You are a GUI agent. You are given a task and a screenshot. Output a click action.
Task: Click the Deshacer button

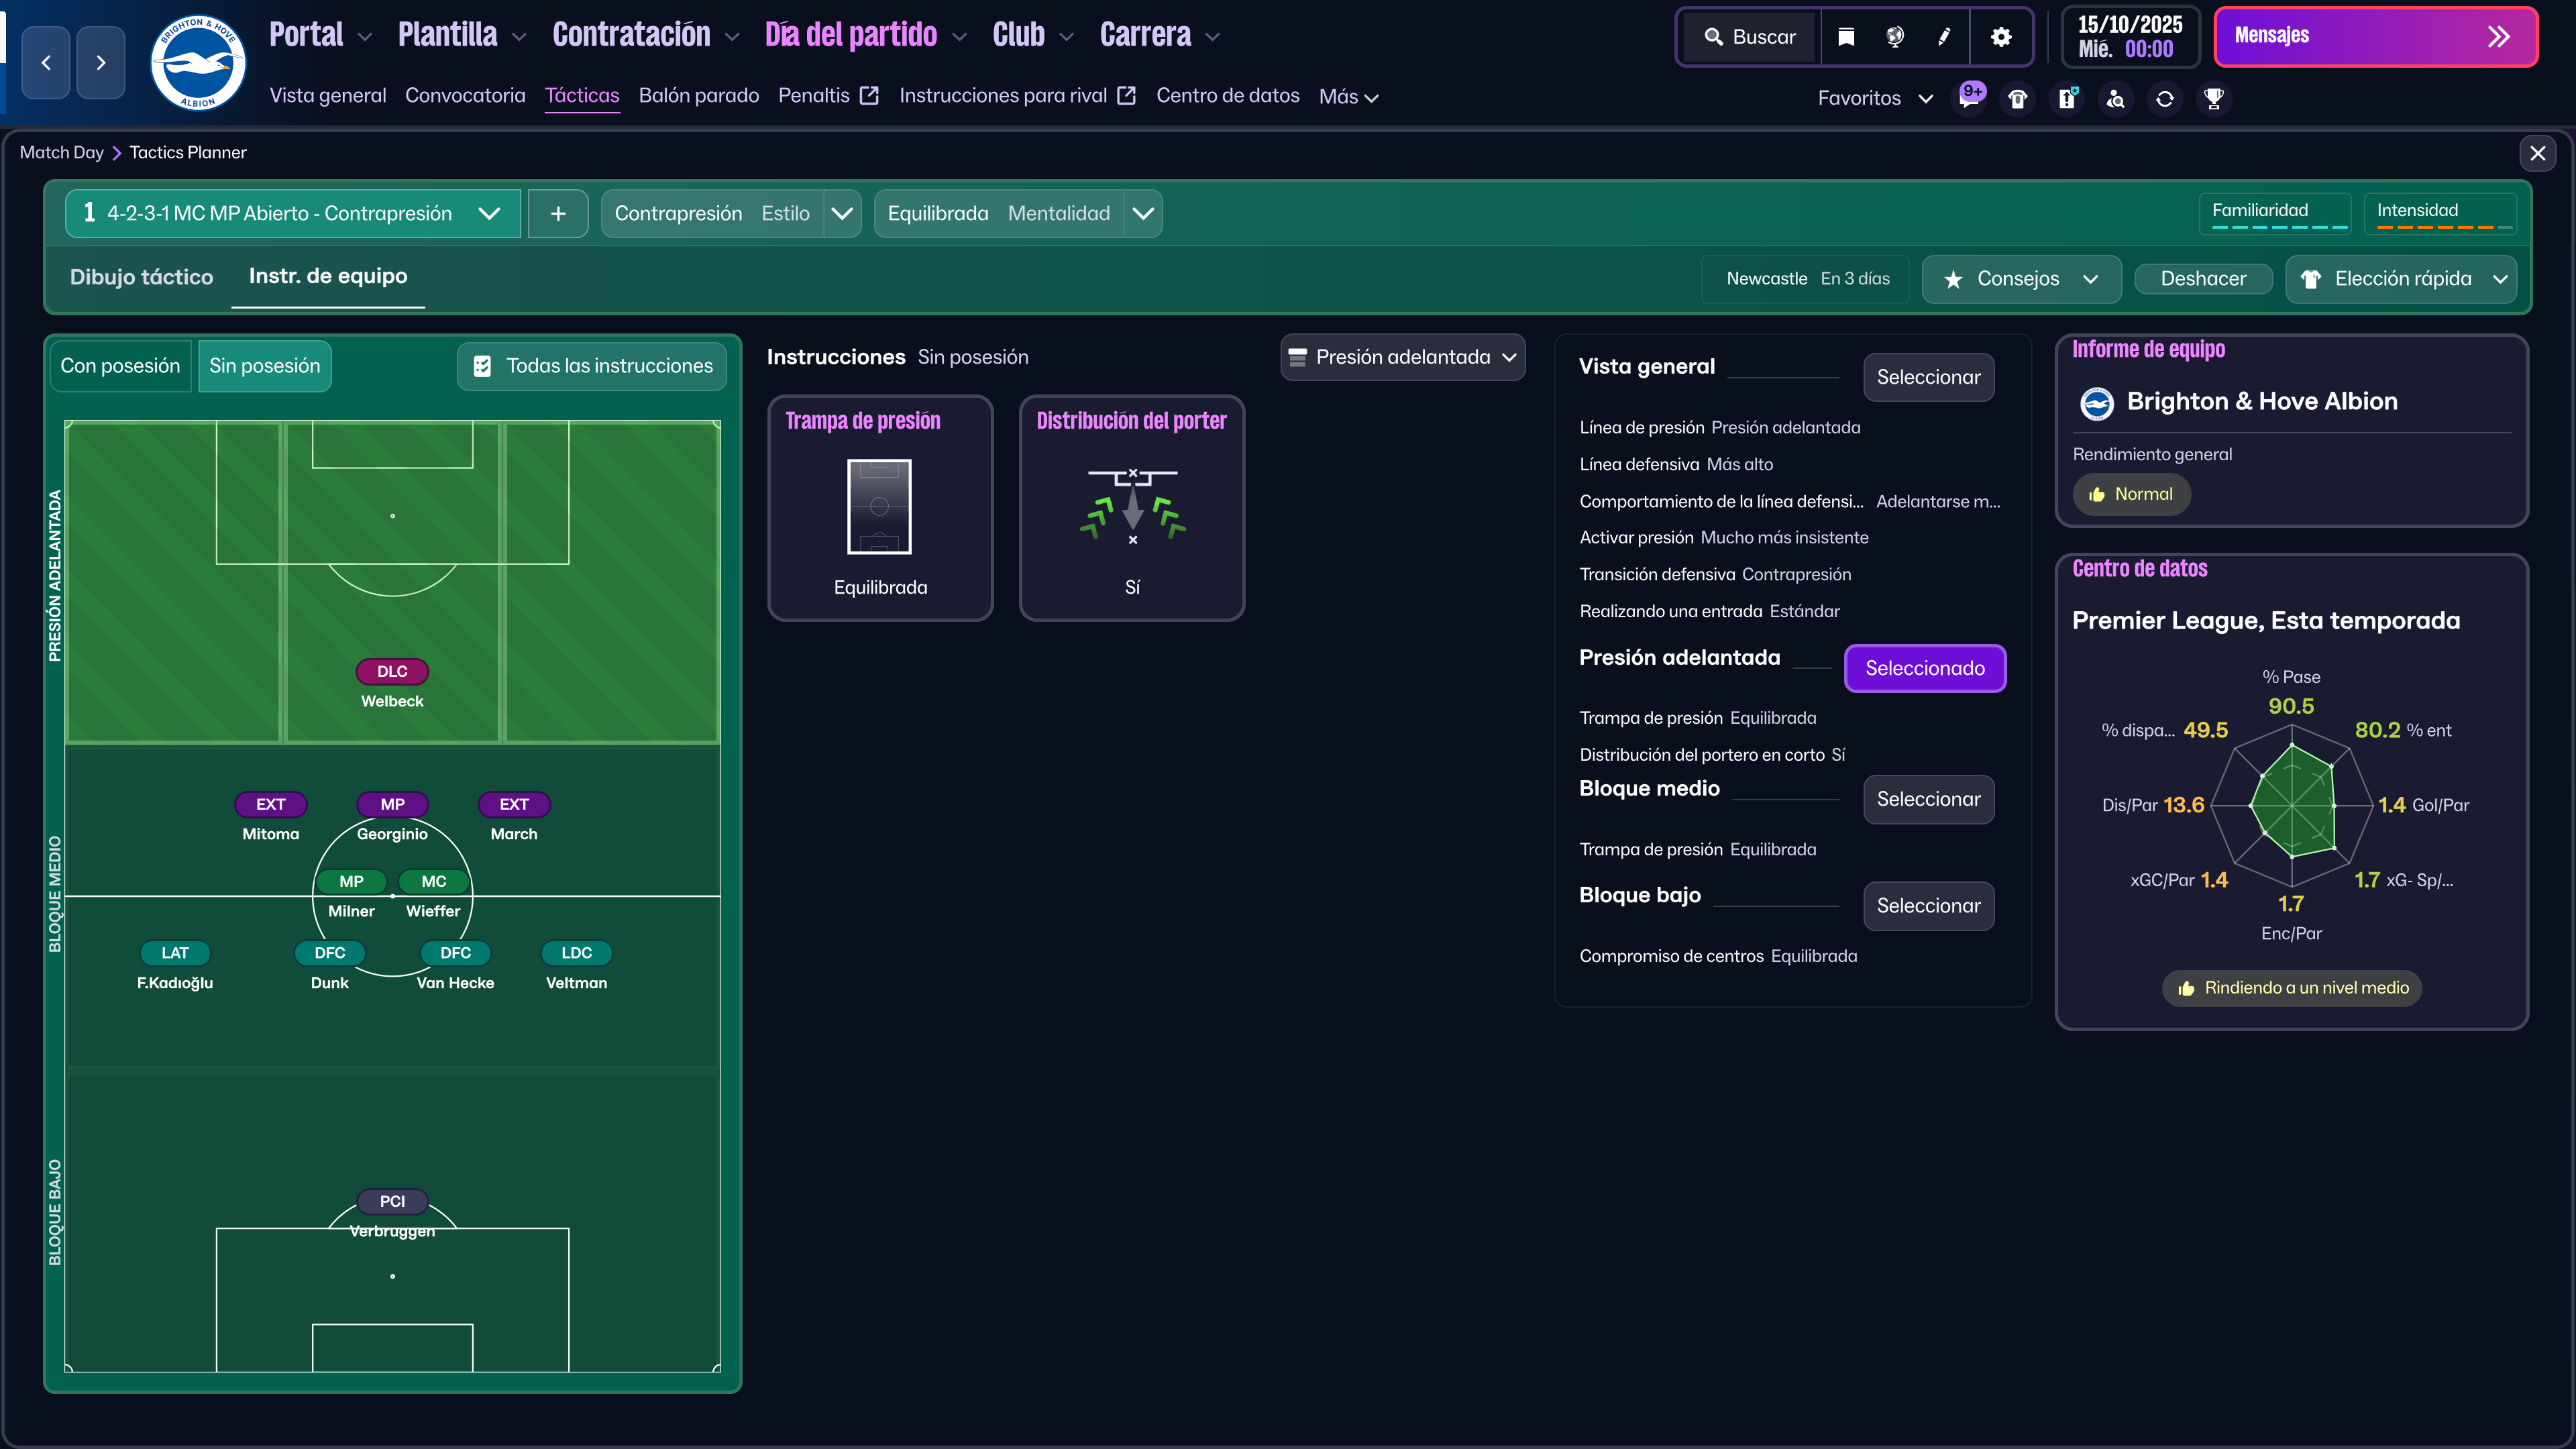pyautogui.click(x=2203, y=279)
